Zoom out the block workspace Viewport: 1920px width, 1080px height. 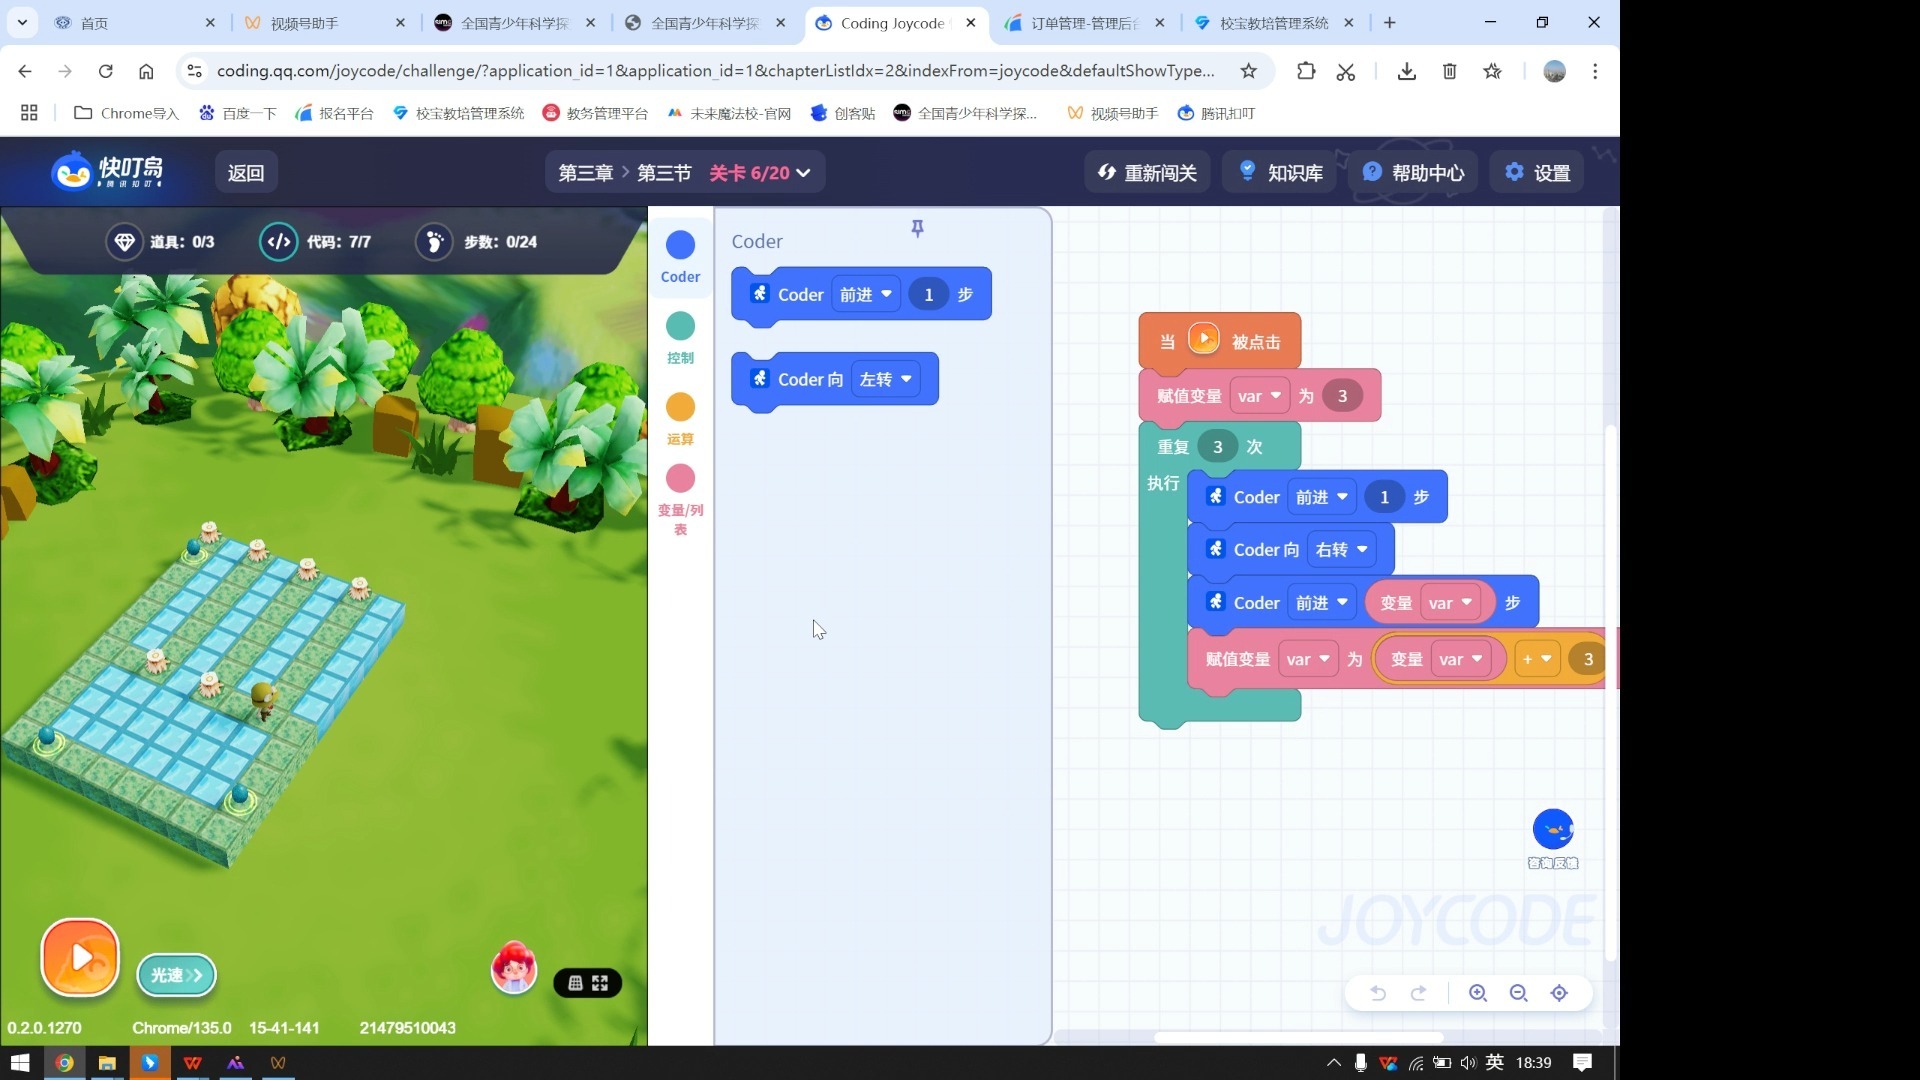click(1518, 993)
